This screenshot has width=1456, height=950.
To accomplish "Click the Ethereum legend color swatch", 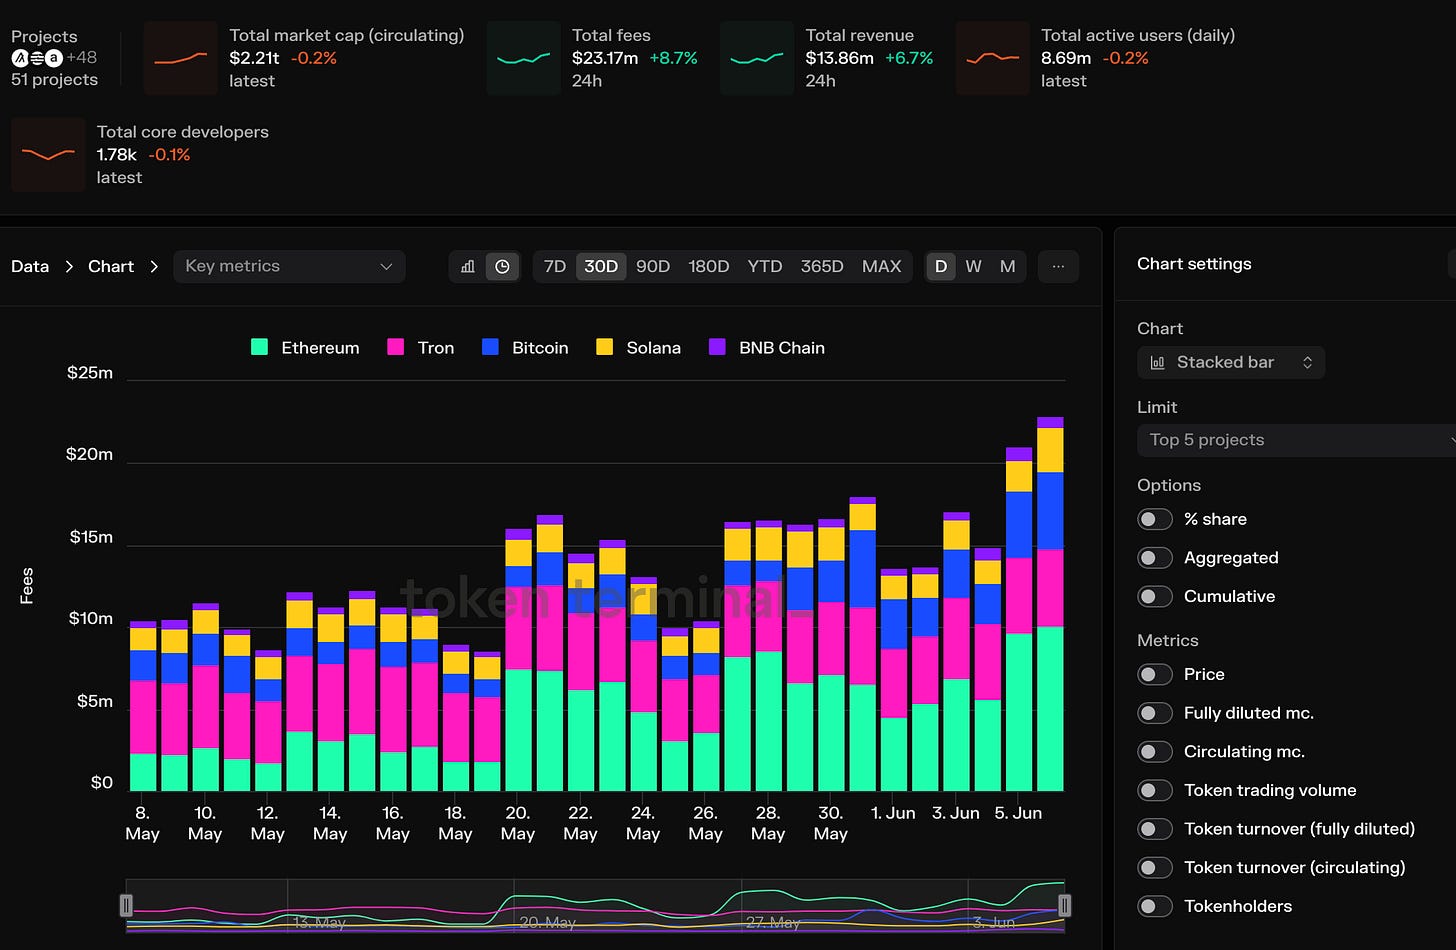I will 259,347.
